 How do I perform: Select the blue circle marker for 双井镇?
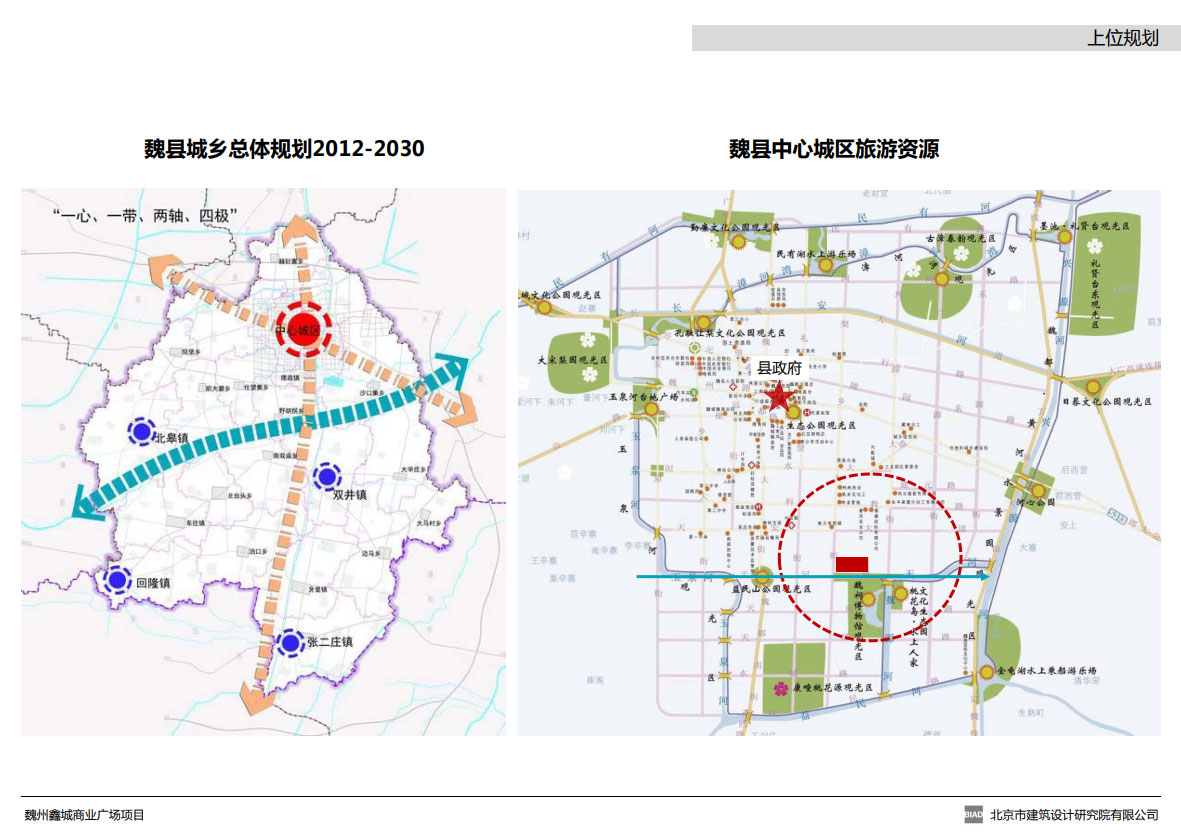pyautogui.click(x=326, y=477)
